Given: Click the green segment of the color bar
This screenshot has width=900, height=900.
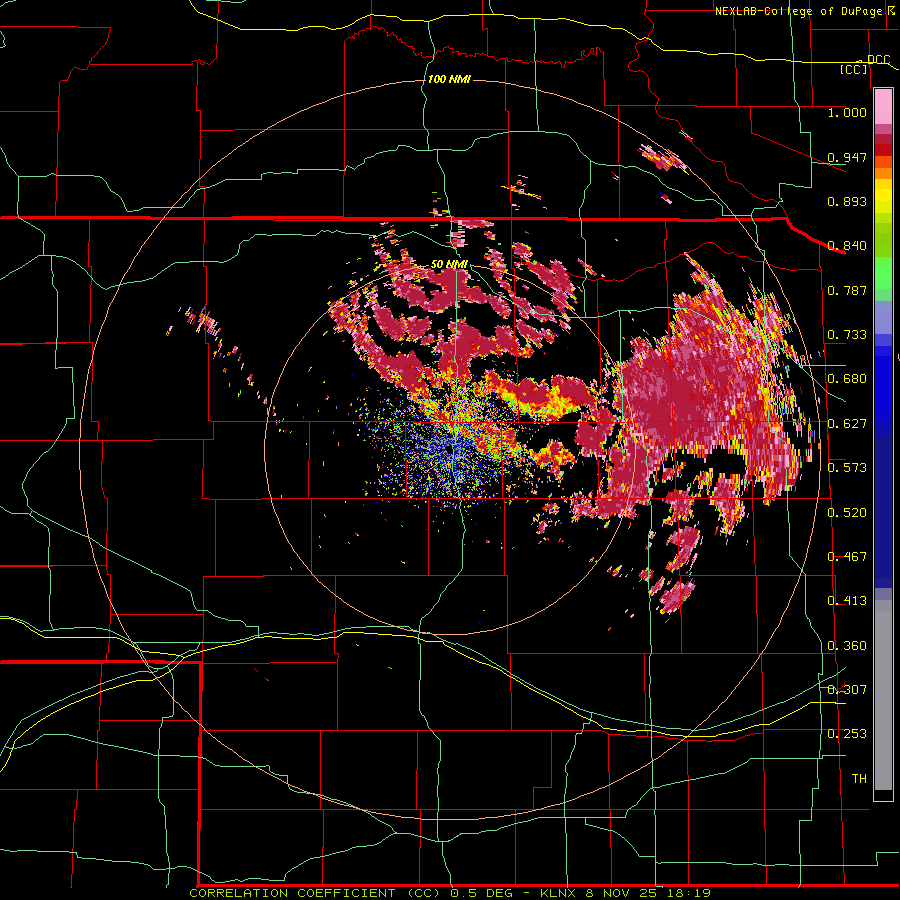Looking at the screenshot, I should point(883,273).
